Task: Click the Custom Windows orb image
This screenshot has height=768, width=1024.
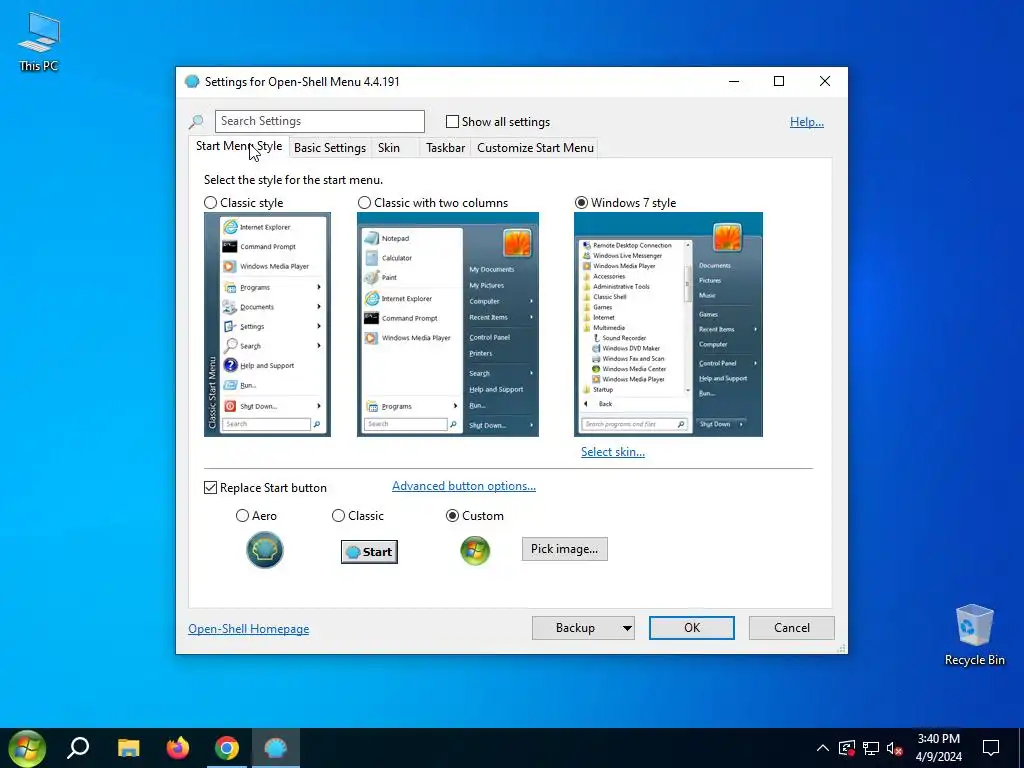Action: 475,551
